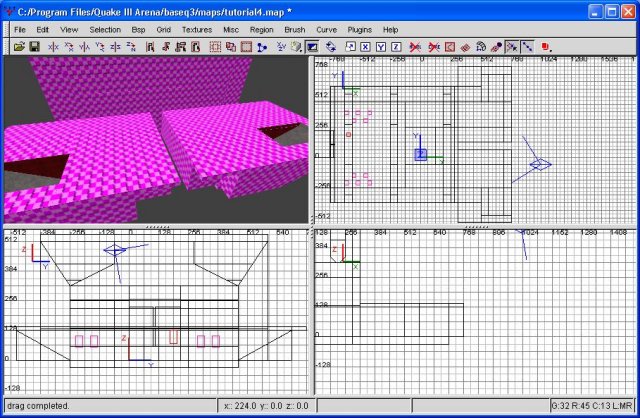Screen dimensions: 640x418
Task: Open the Grid menu
Action: tap(163, 30)
